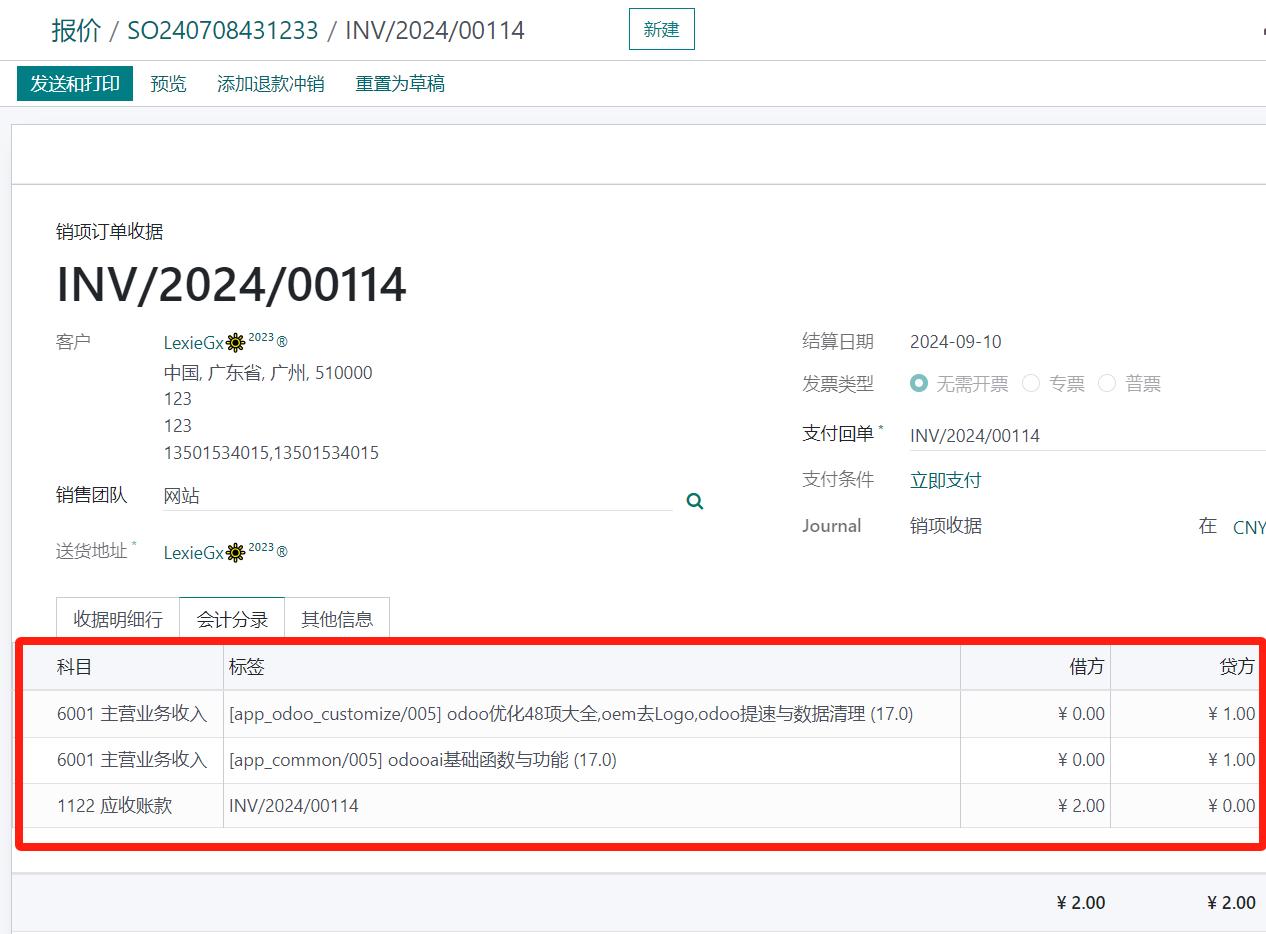Viewport: 1266px width, 934px height.
Task: Click the CNY currency link
Action: pos(1248,527)
